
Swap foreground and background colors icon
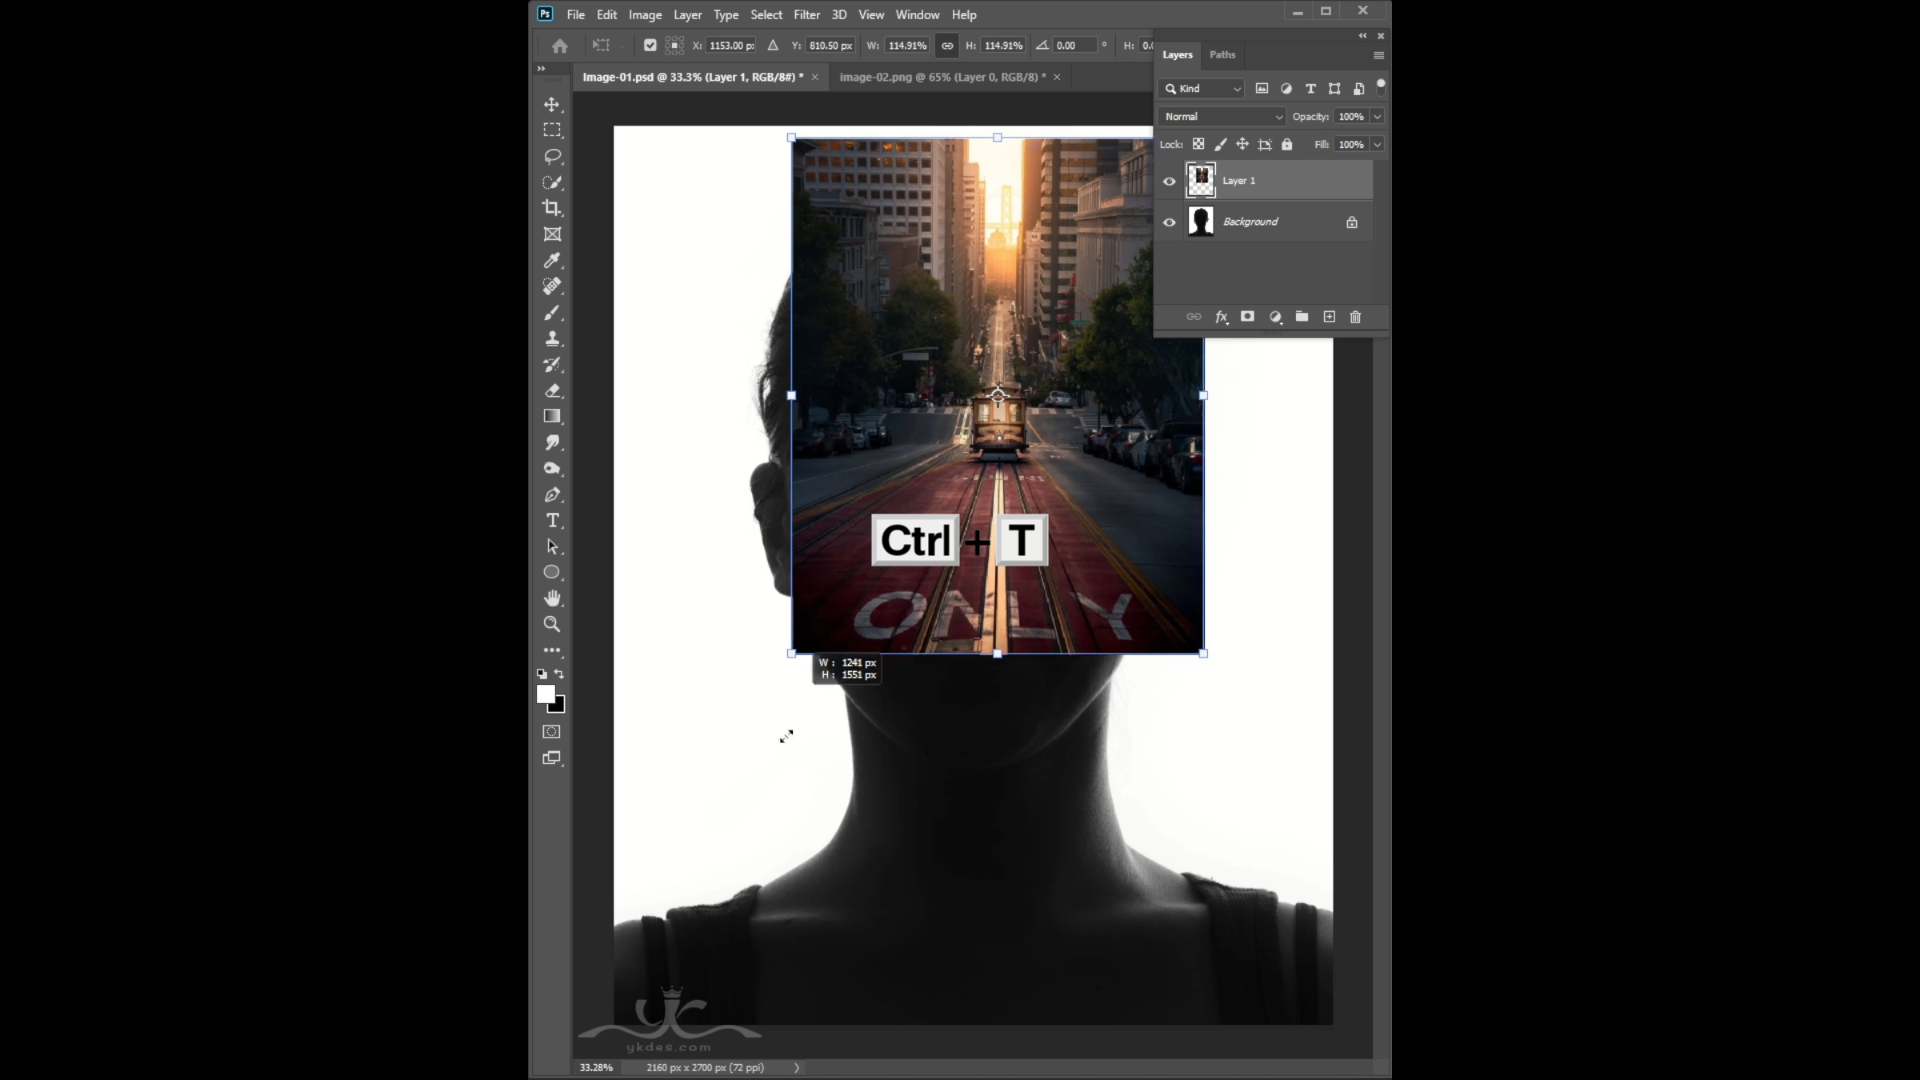point(559,674)
